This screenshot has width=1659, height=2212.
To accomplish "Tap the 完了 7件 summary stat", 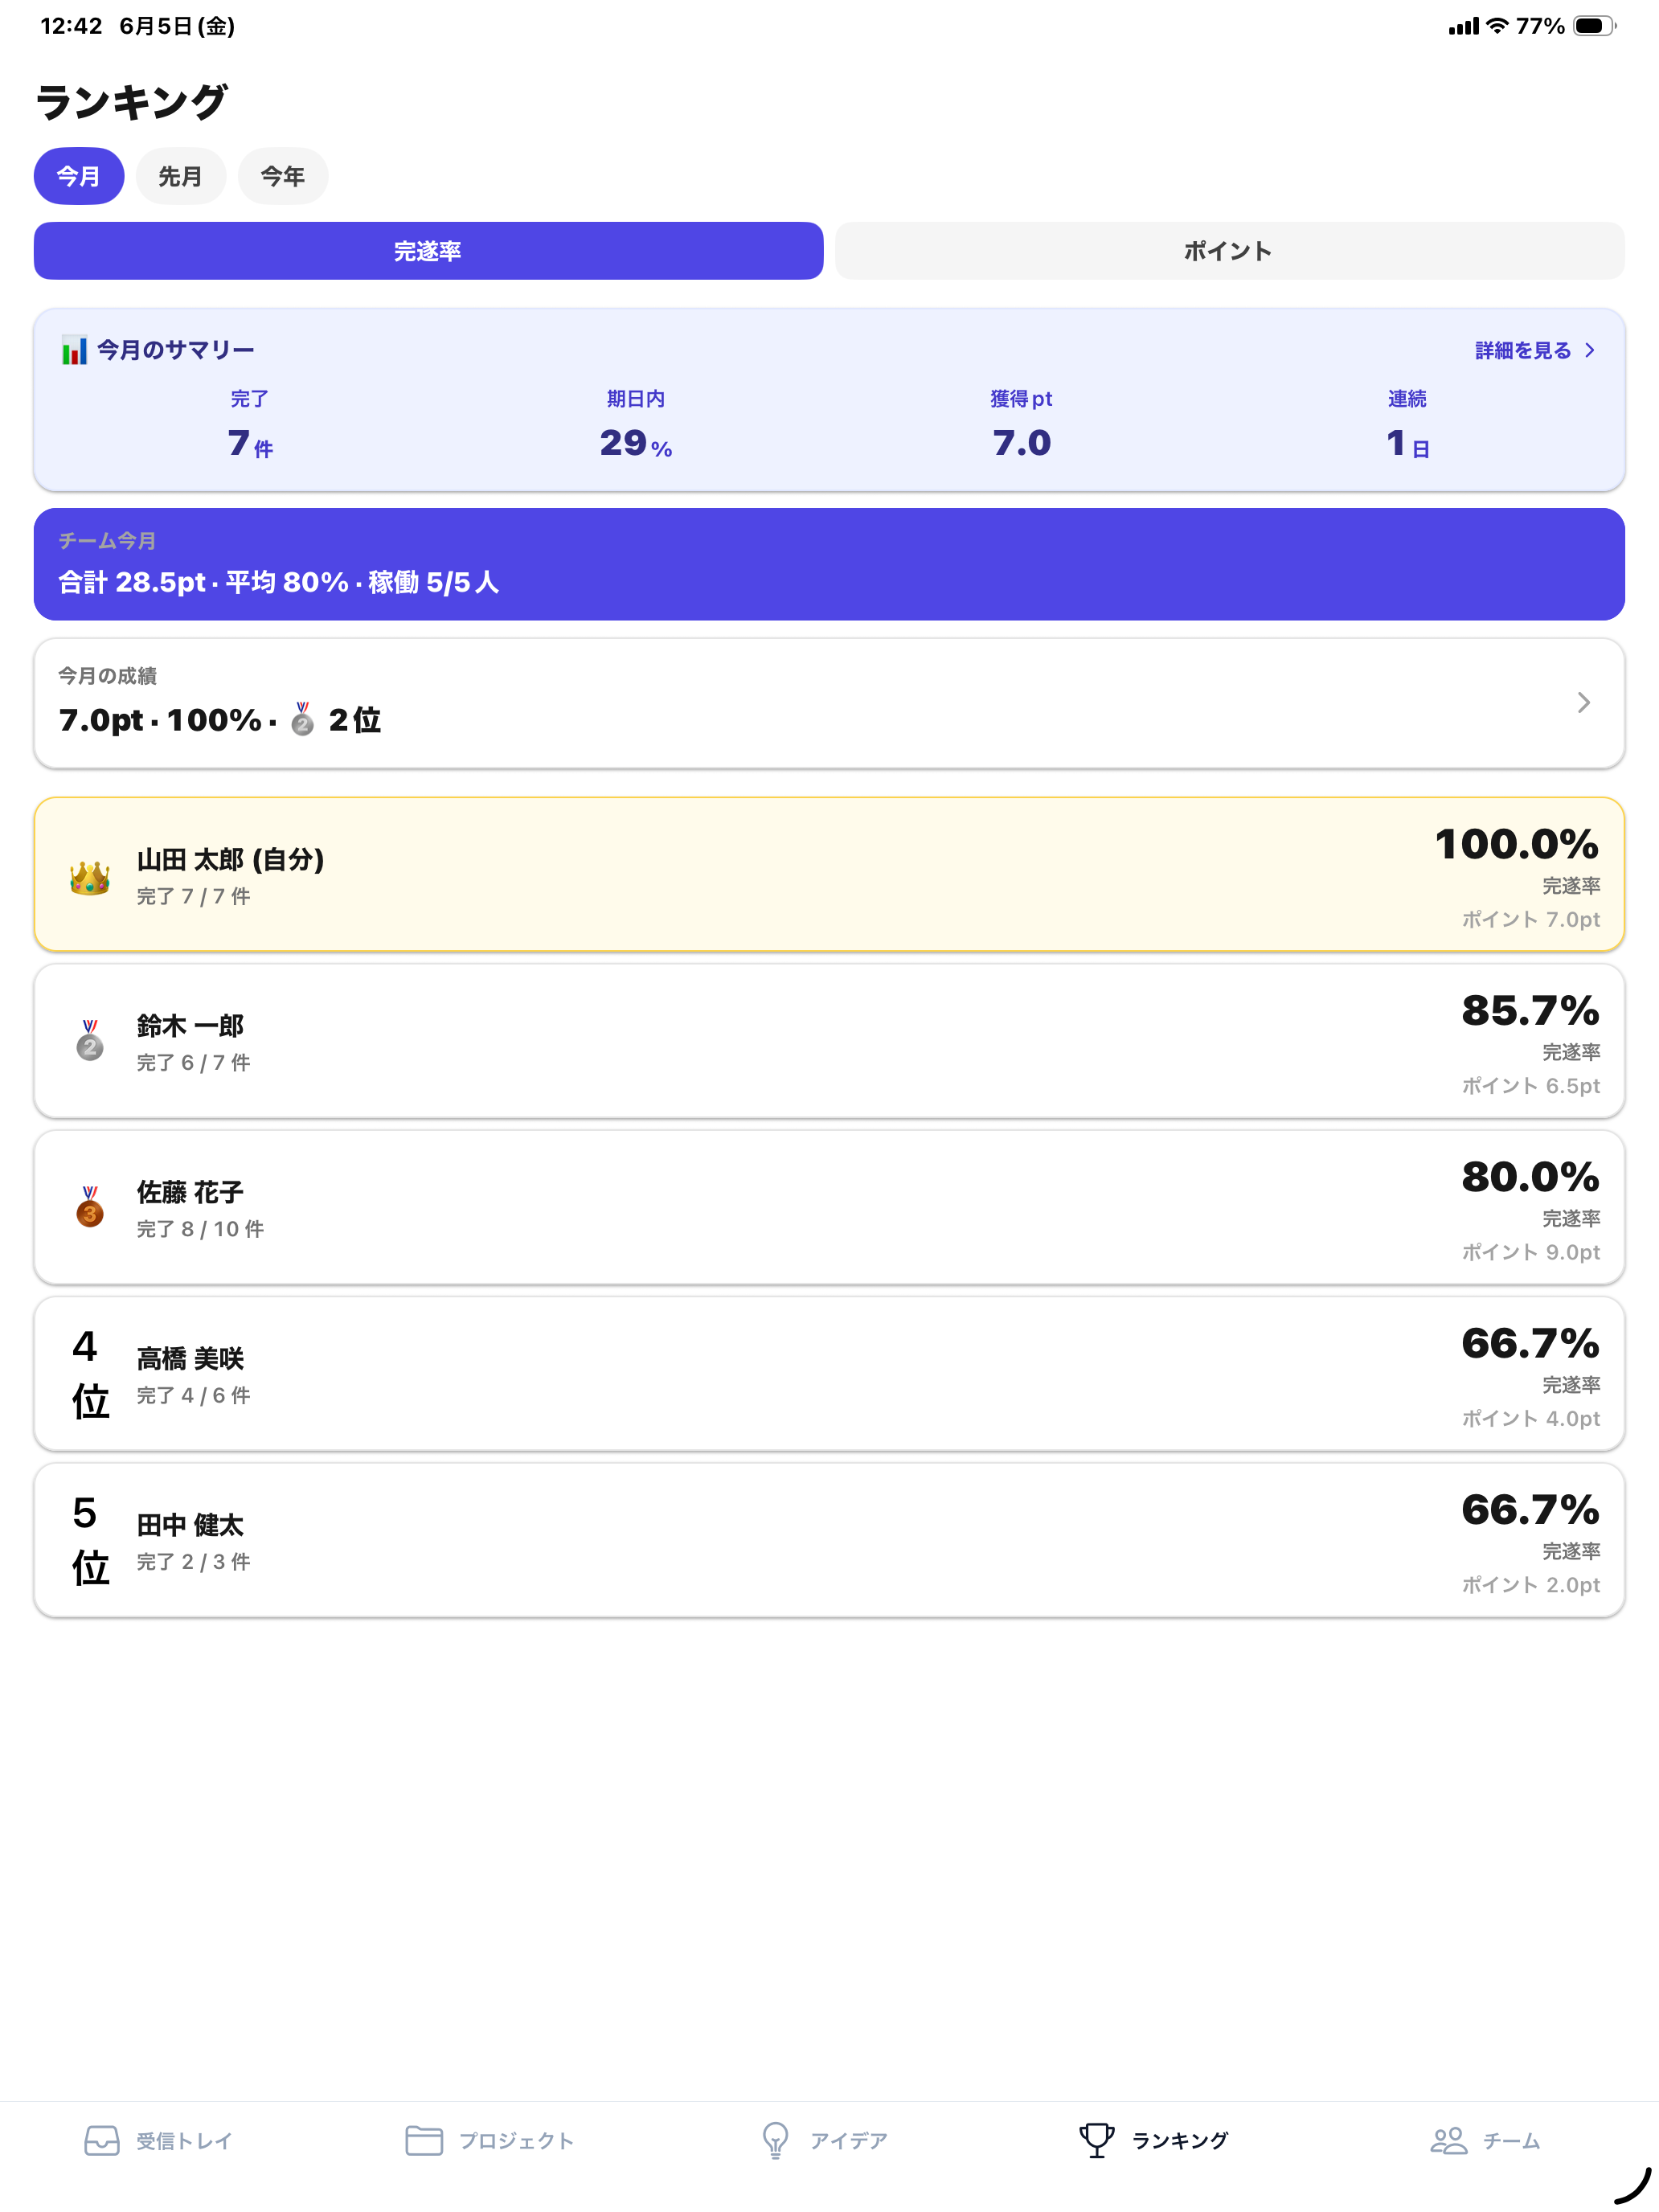I will click(x=250, y=425).
